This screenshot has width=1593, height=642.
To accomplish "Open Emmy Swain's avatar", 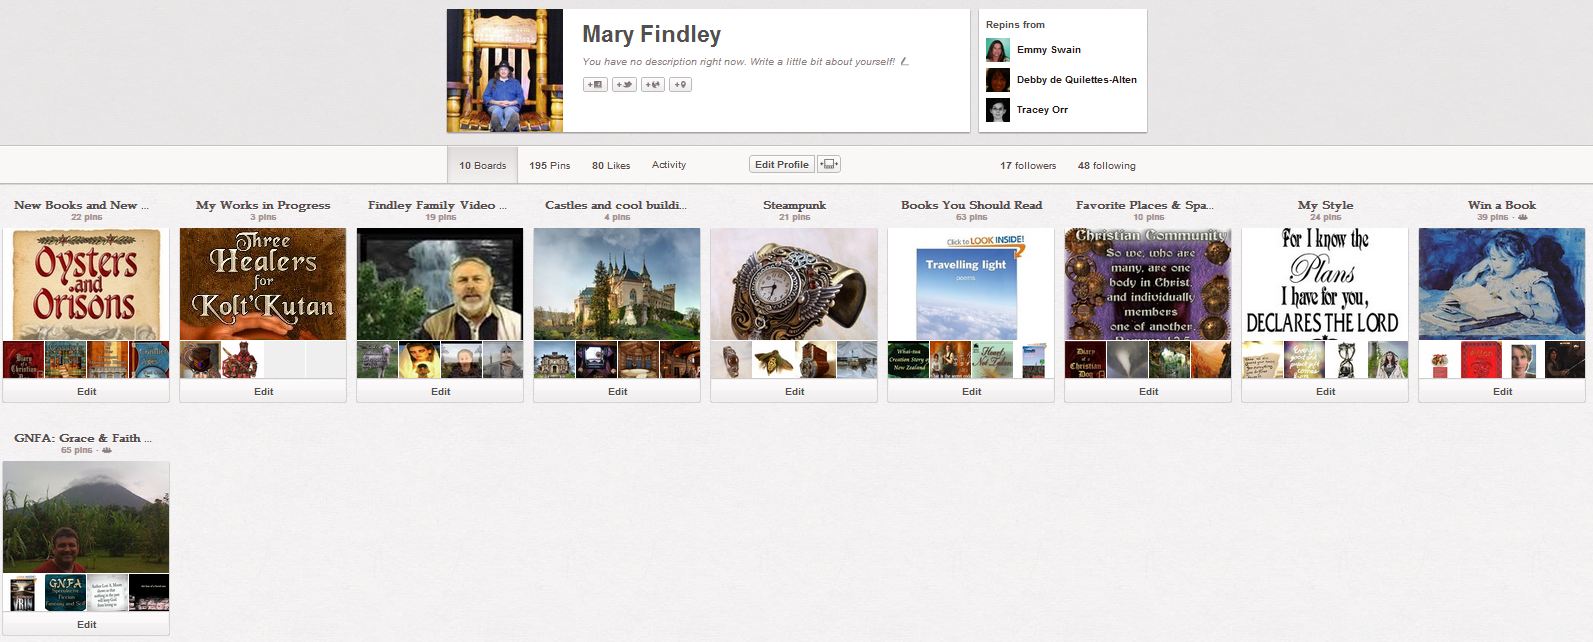I will point(997,50).
